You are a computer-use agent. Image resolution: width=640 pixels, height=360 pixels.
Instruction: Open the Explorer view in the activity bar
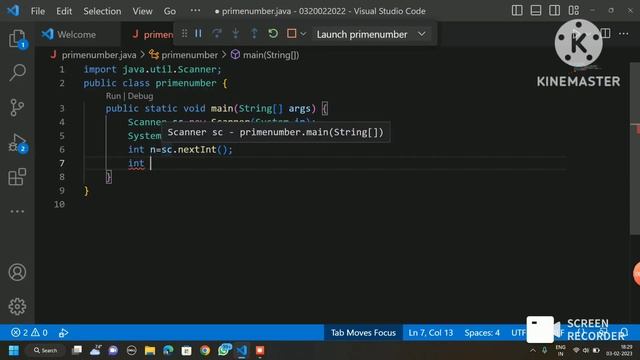pyautogui.click(x=17, y=39)
